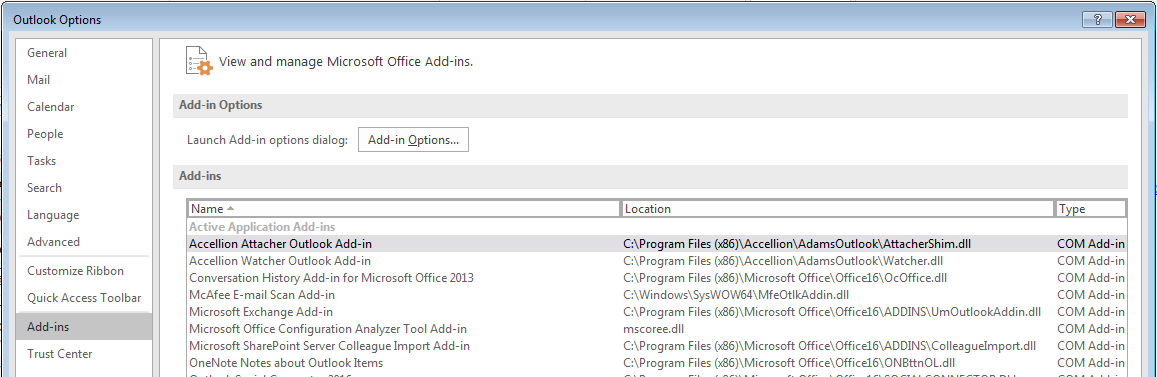The image size is (1157, 377).
Task: Click COM Add-in type for OneNote row
Action: click(x=1091, y=362)
